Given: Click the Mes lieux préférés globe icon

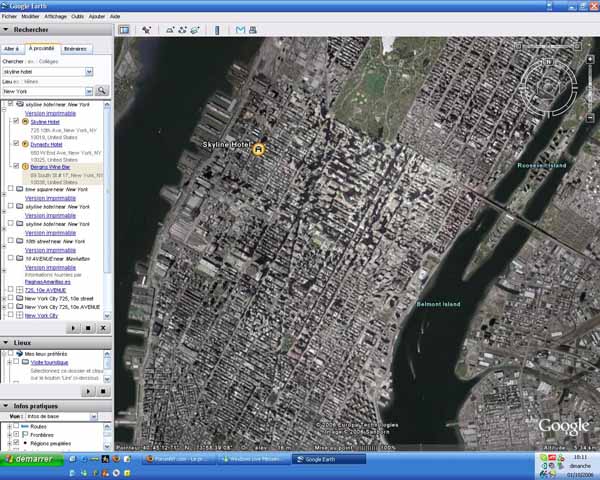Looking at the screenshot, I should click(x=20, y=354).
